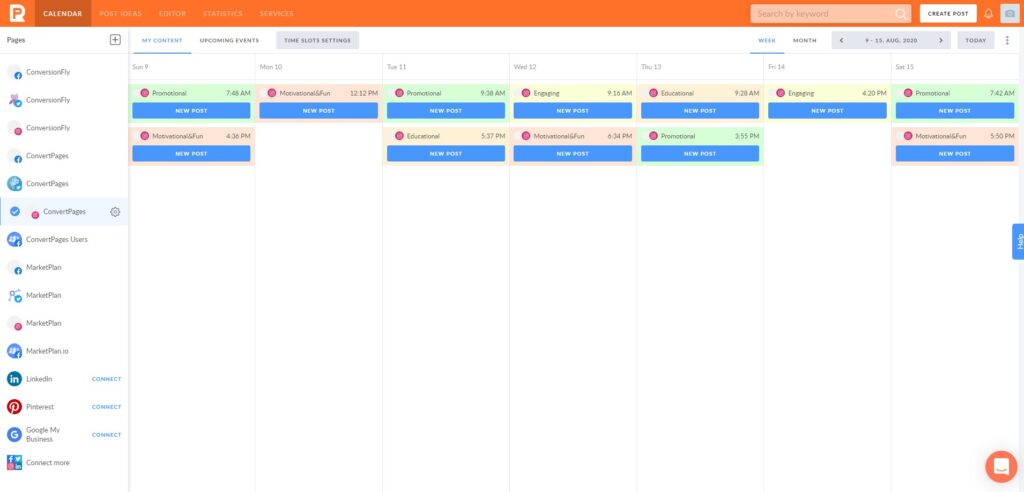The width and height of the screenshot is (1024, 492).
Task: Select the ConvertPages Facebook page
Action: pos(64,156)
